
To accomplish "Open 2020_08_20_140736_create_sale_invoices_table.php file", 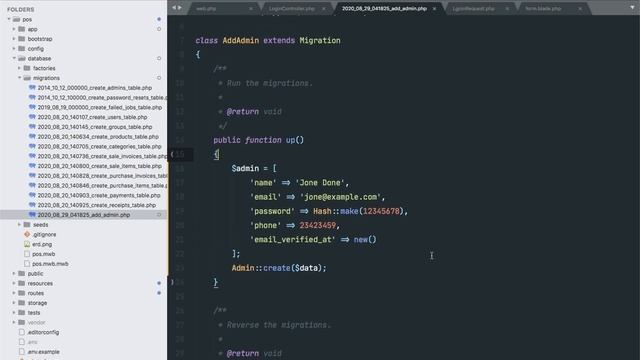I will 102,156.
